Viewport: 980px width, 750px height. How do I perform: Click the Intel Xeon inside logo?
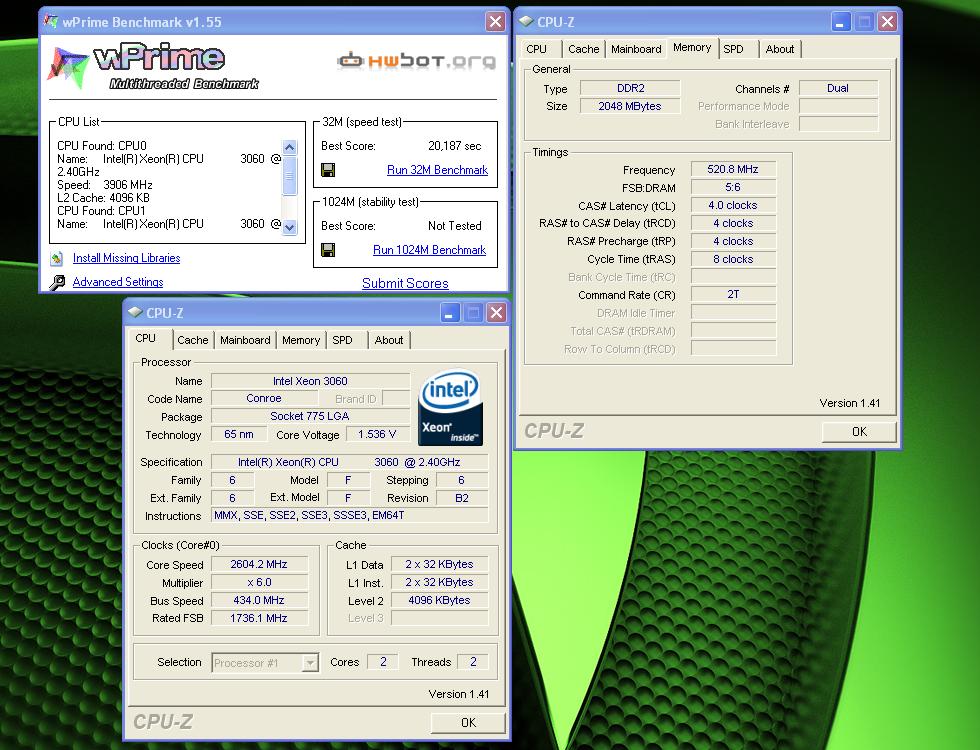pyautogui.click(x=450, y=408)
